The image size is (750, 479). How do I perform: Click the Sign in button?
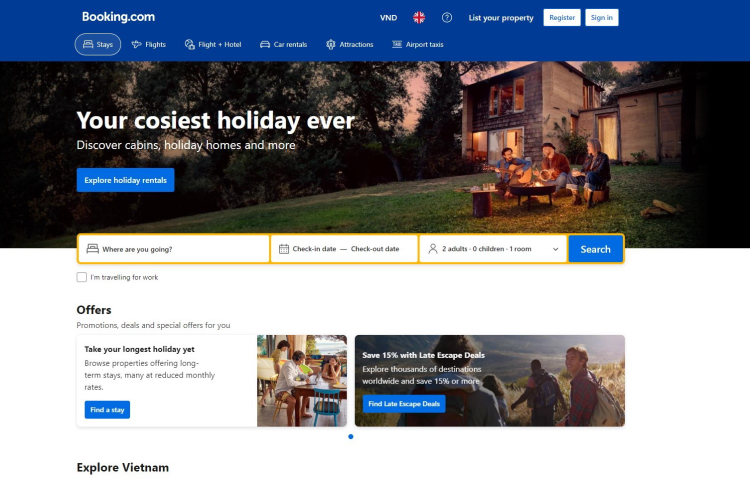tap(602, 18)
